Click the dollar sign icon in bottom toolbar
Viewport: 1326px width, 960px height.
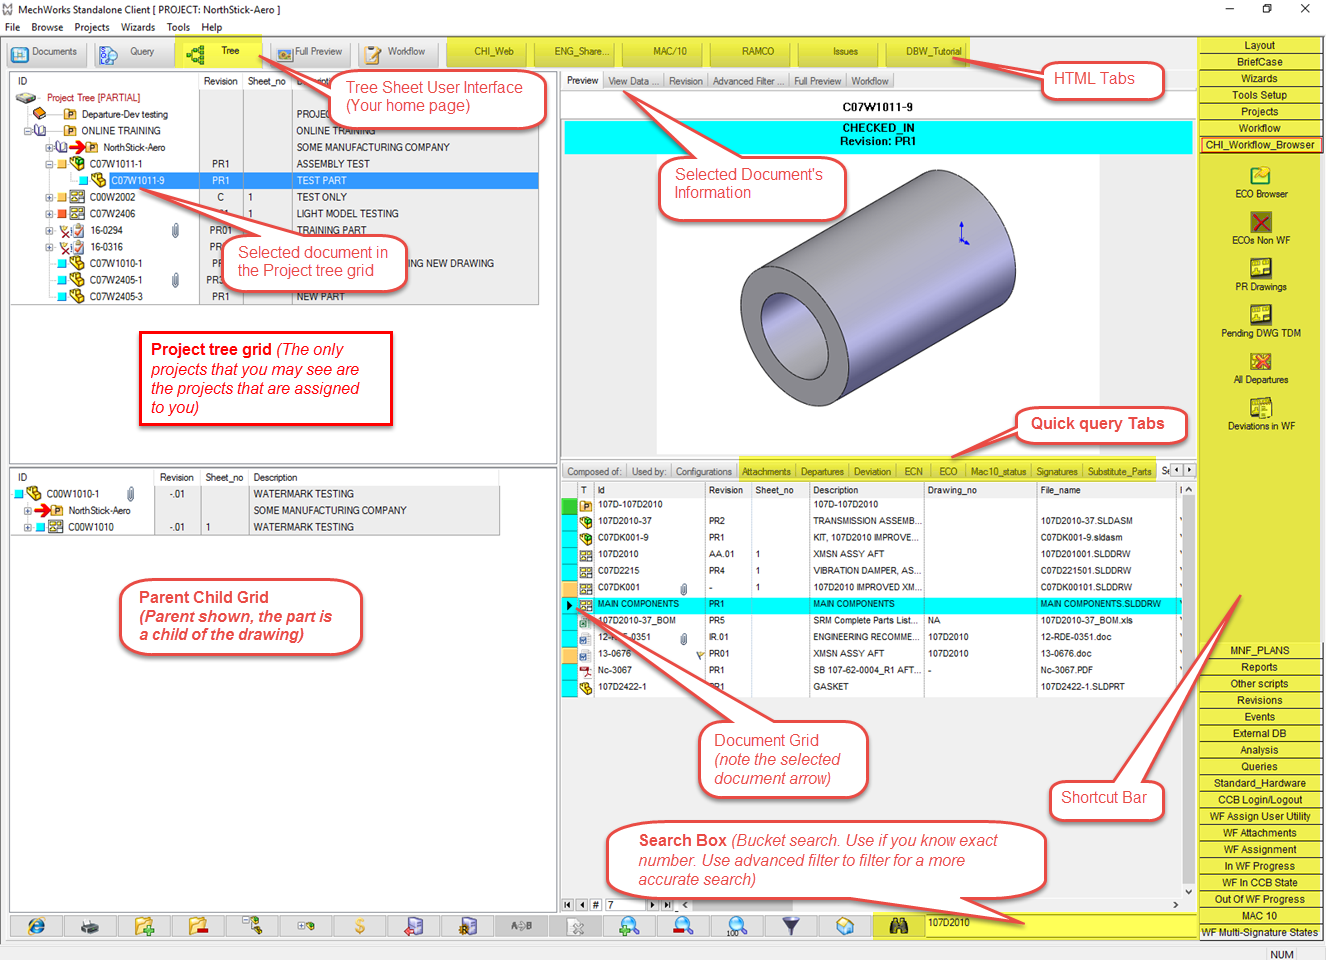click(360, 926)
